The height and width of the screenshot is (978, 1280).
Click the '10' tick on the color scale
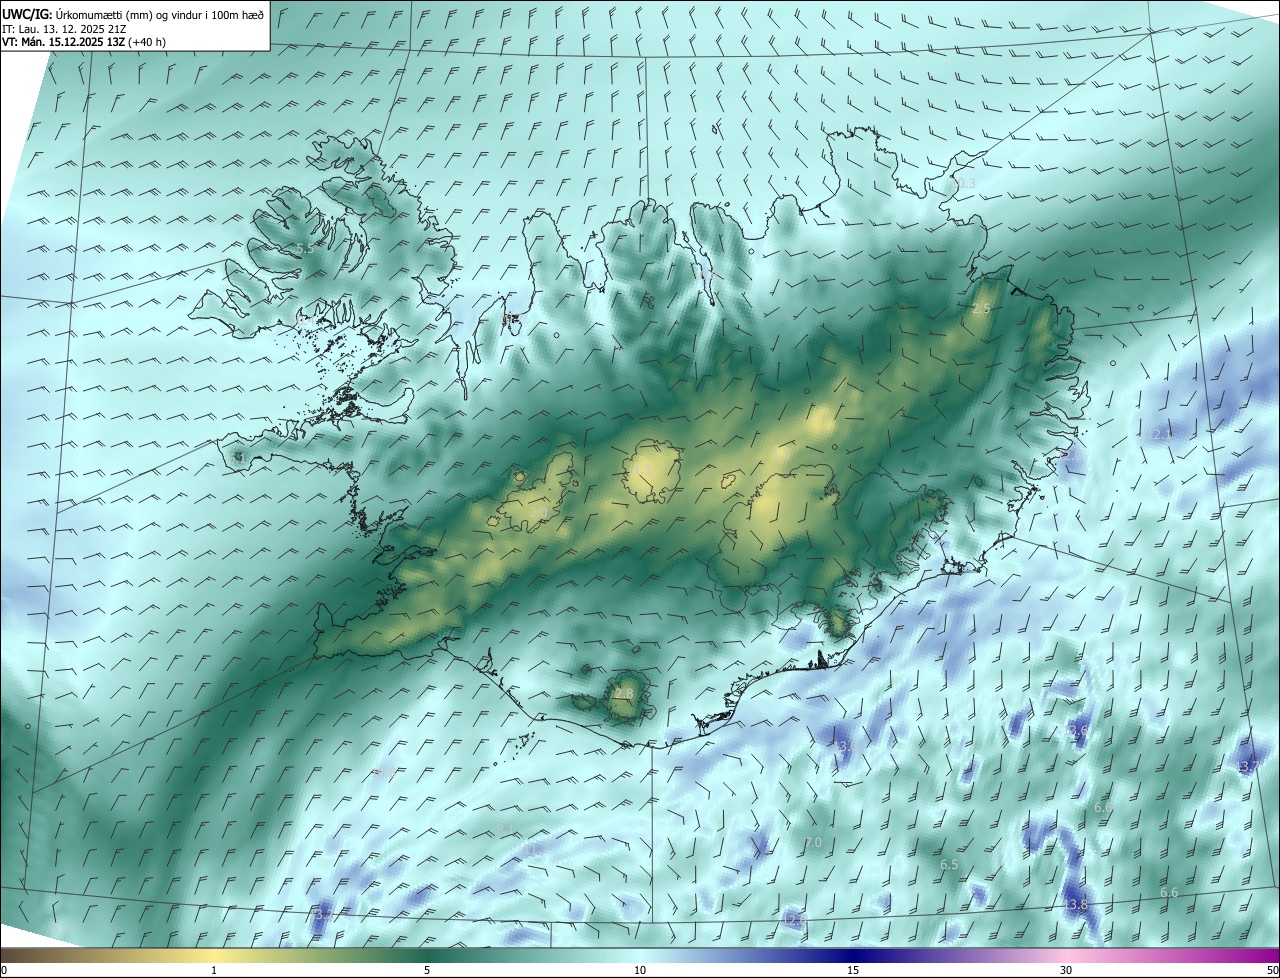click(640, 970)
